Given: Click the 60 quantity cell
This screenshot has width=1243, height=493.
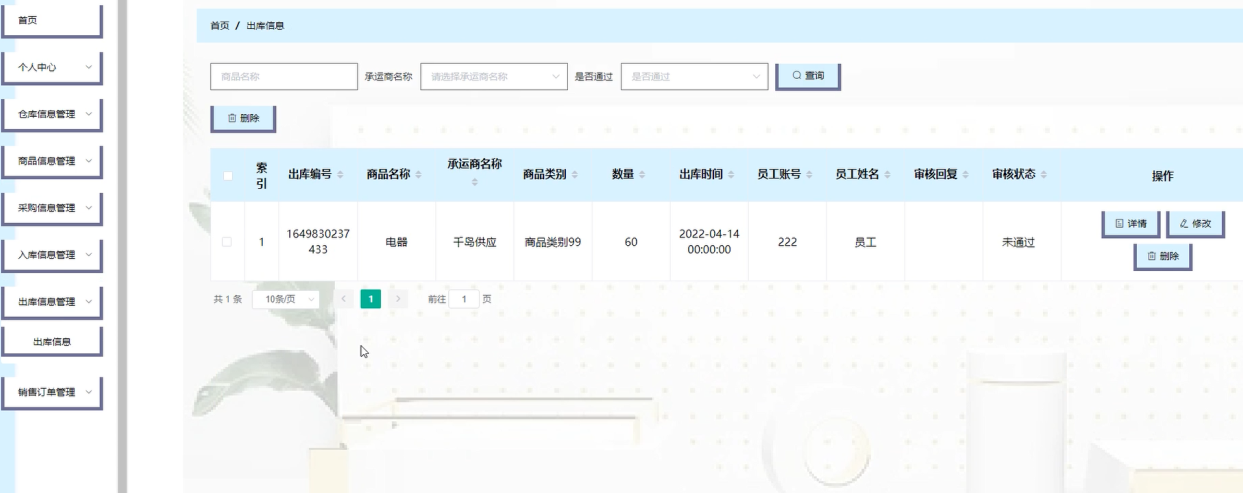Looking at the screenshot, I should pyautogui.click(x=630, y=241).
